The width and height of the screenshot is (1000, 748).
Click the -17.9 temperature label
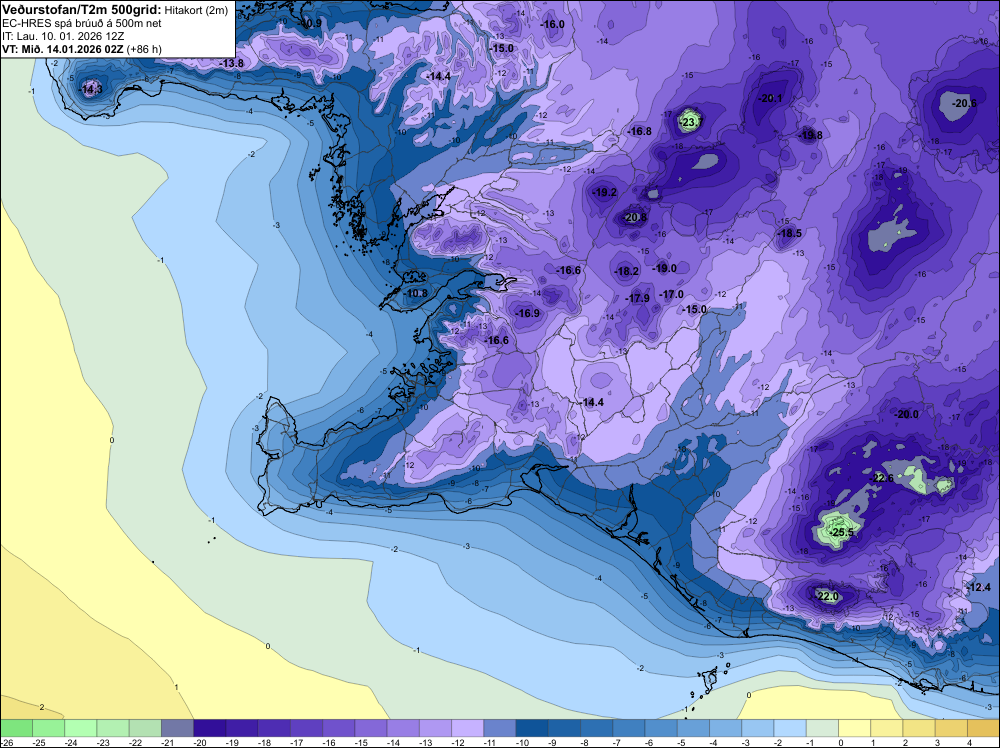pos(636,298)
